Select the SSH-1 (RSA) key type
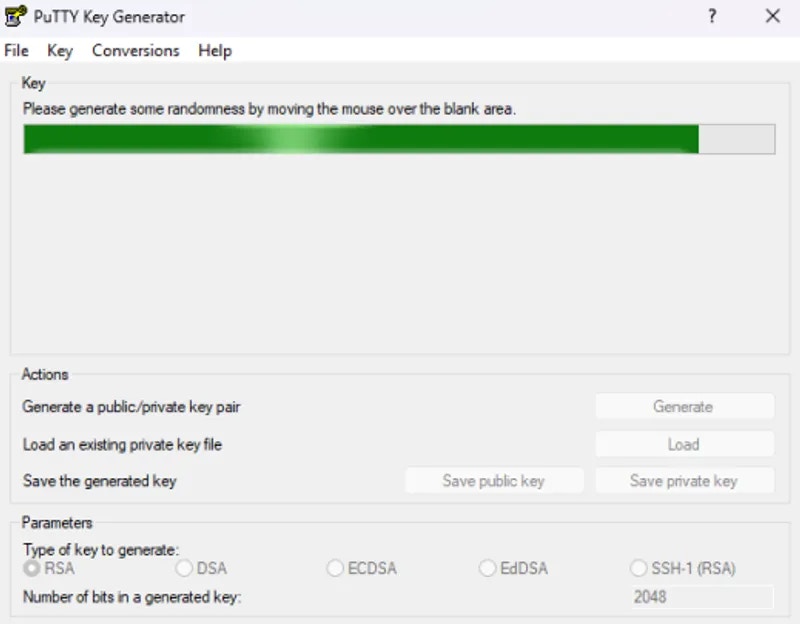The width and height of the screenshot is (800, 624). (638, 567)
